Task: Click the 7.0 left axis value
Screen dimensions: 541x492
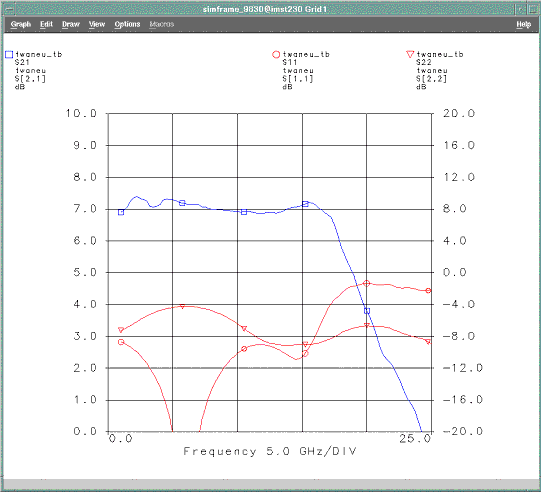Action: (x=85, y=209)
